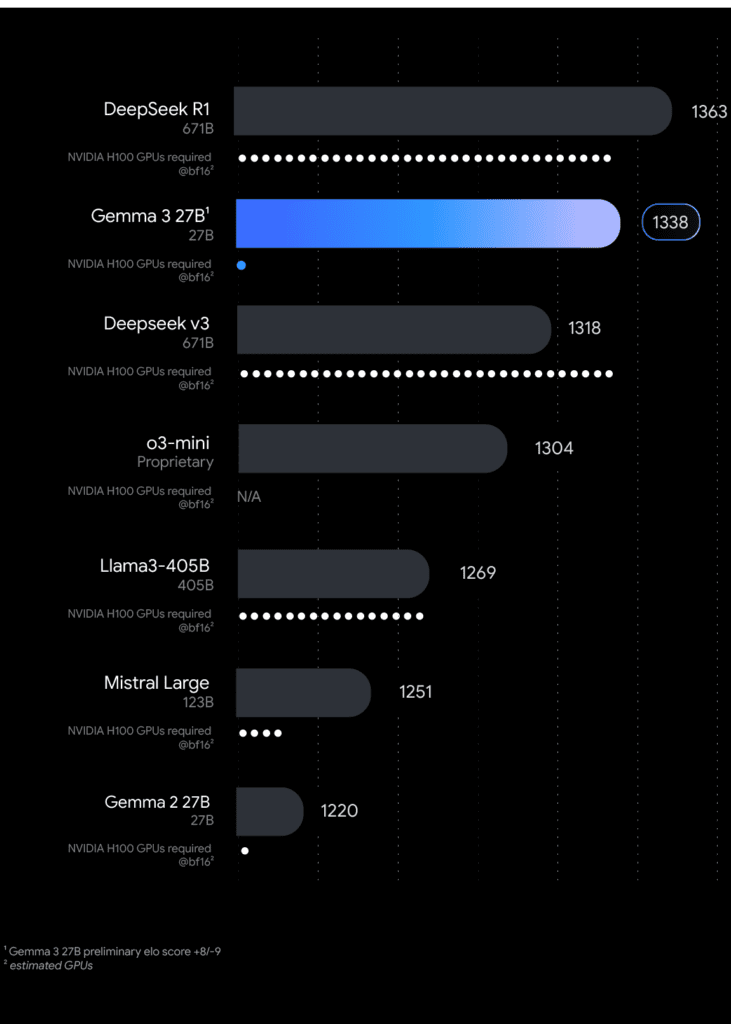Click the 1304 score label

tap(554, 448)
